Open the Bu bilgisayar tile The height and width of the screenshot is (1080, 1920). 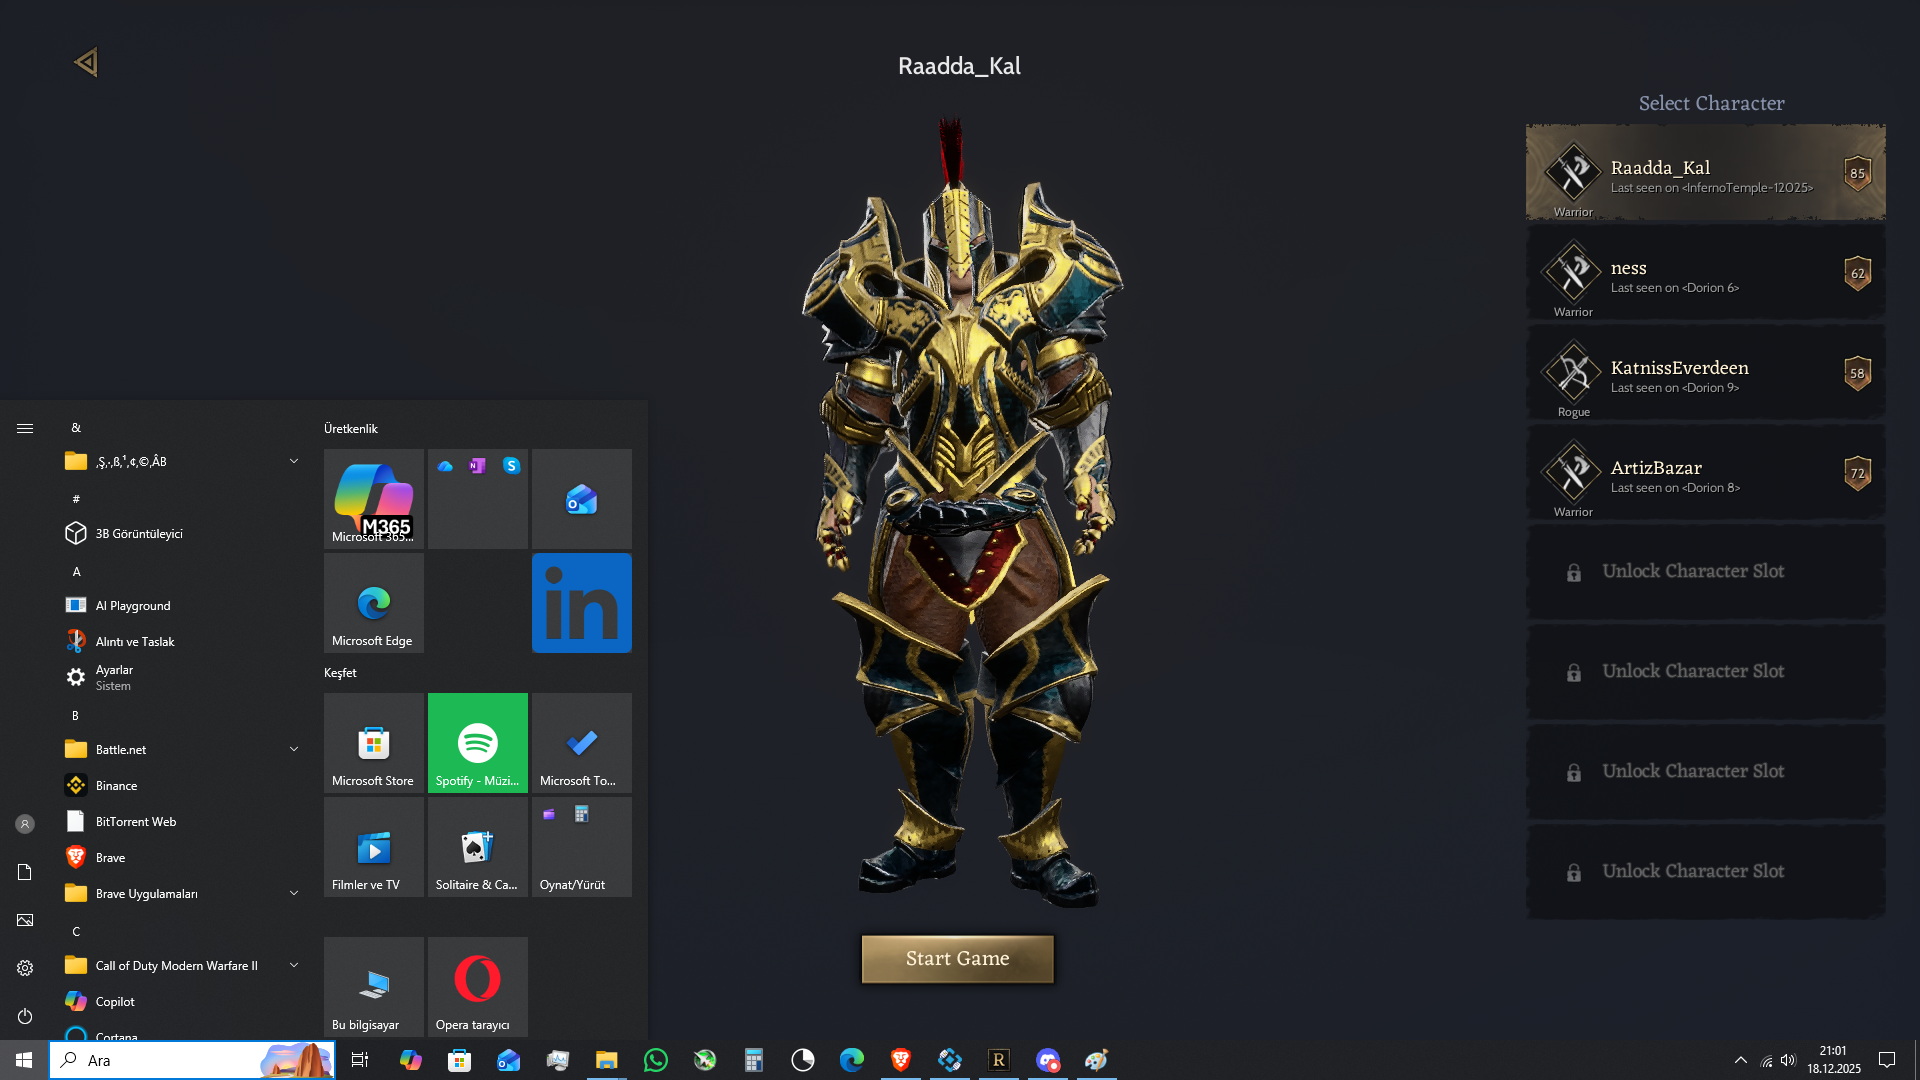click(374, 987)
